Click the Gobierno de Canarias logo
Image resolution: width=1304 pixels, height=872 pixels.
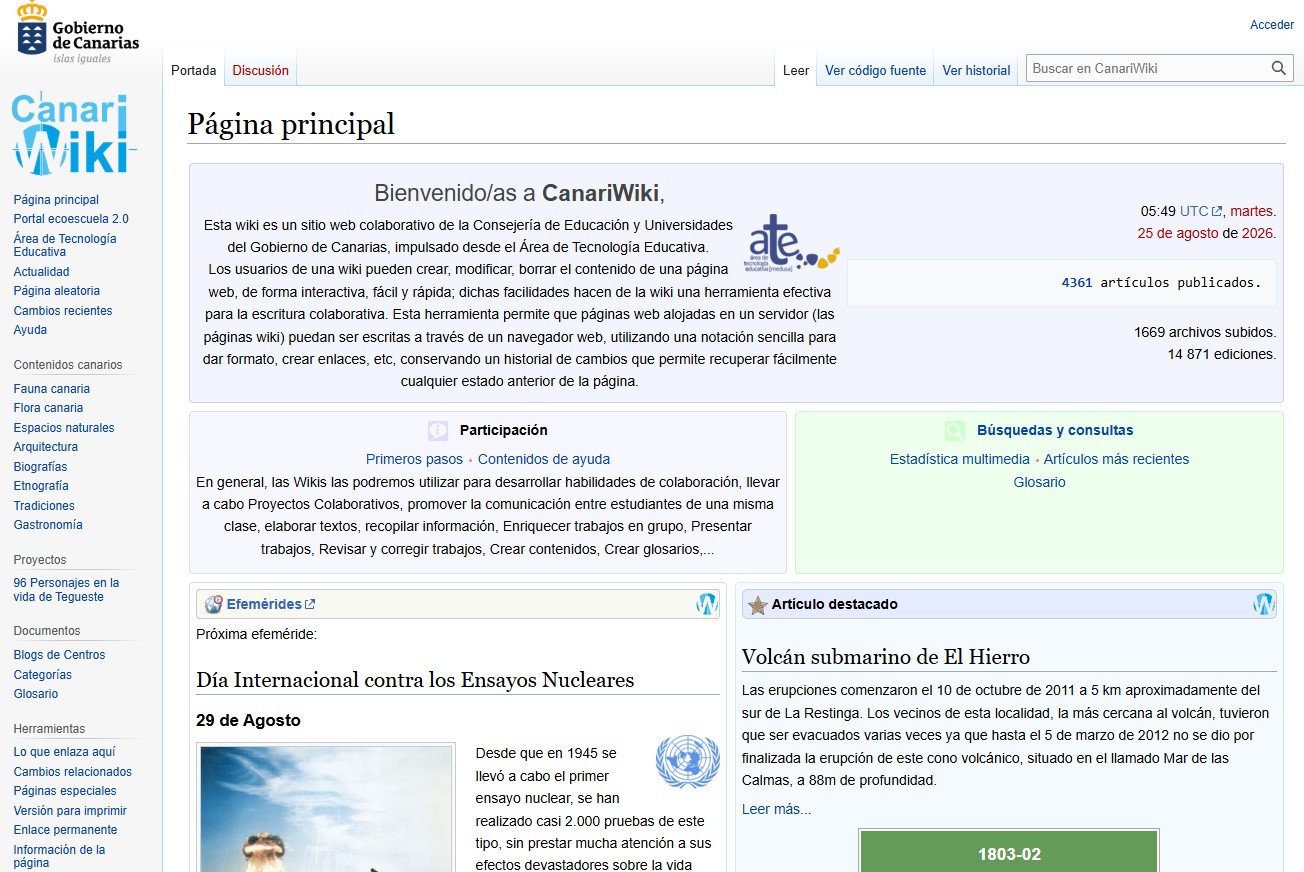click(x=78, y=34)
